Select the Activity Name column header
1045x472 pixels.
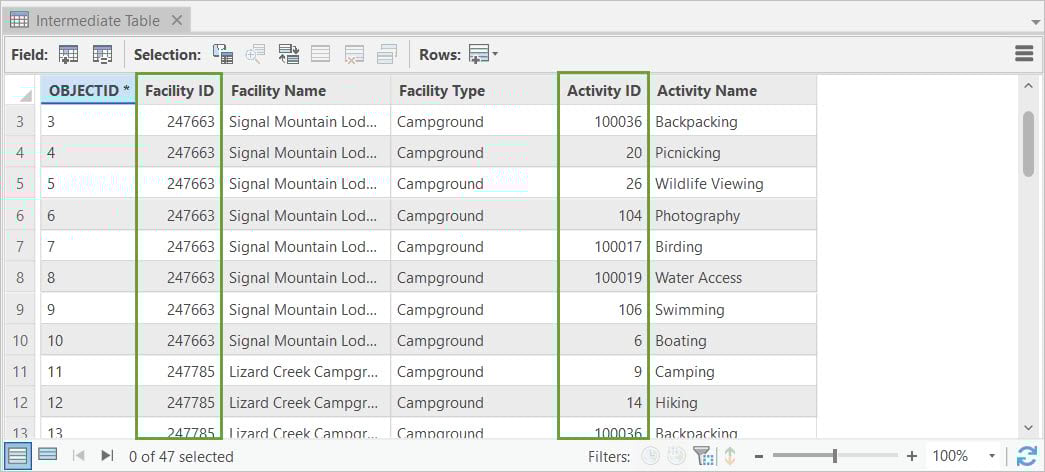(x=733, y=91)
